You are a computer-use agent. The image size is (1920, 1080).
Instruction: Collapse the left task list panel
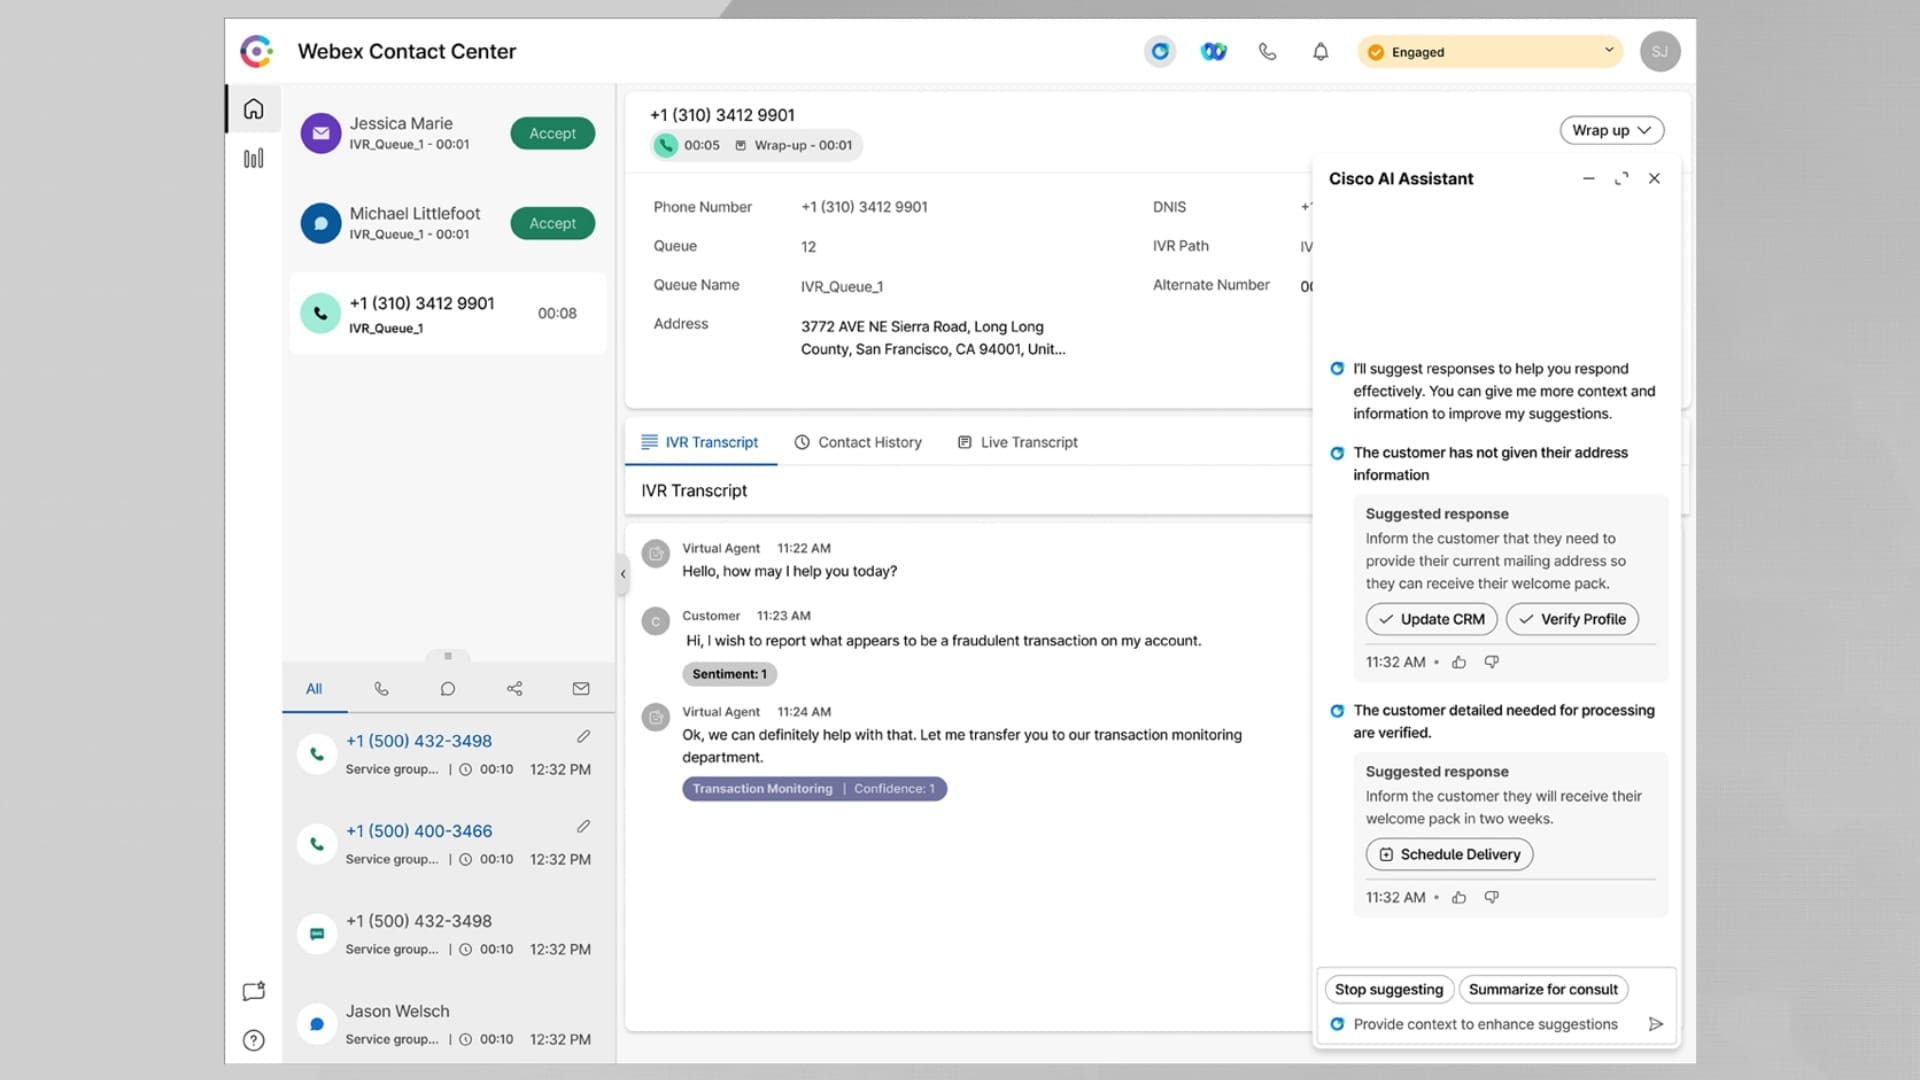click(x=623, y=574)
